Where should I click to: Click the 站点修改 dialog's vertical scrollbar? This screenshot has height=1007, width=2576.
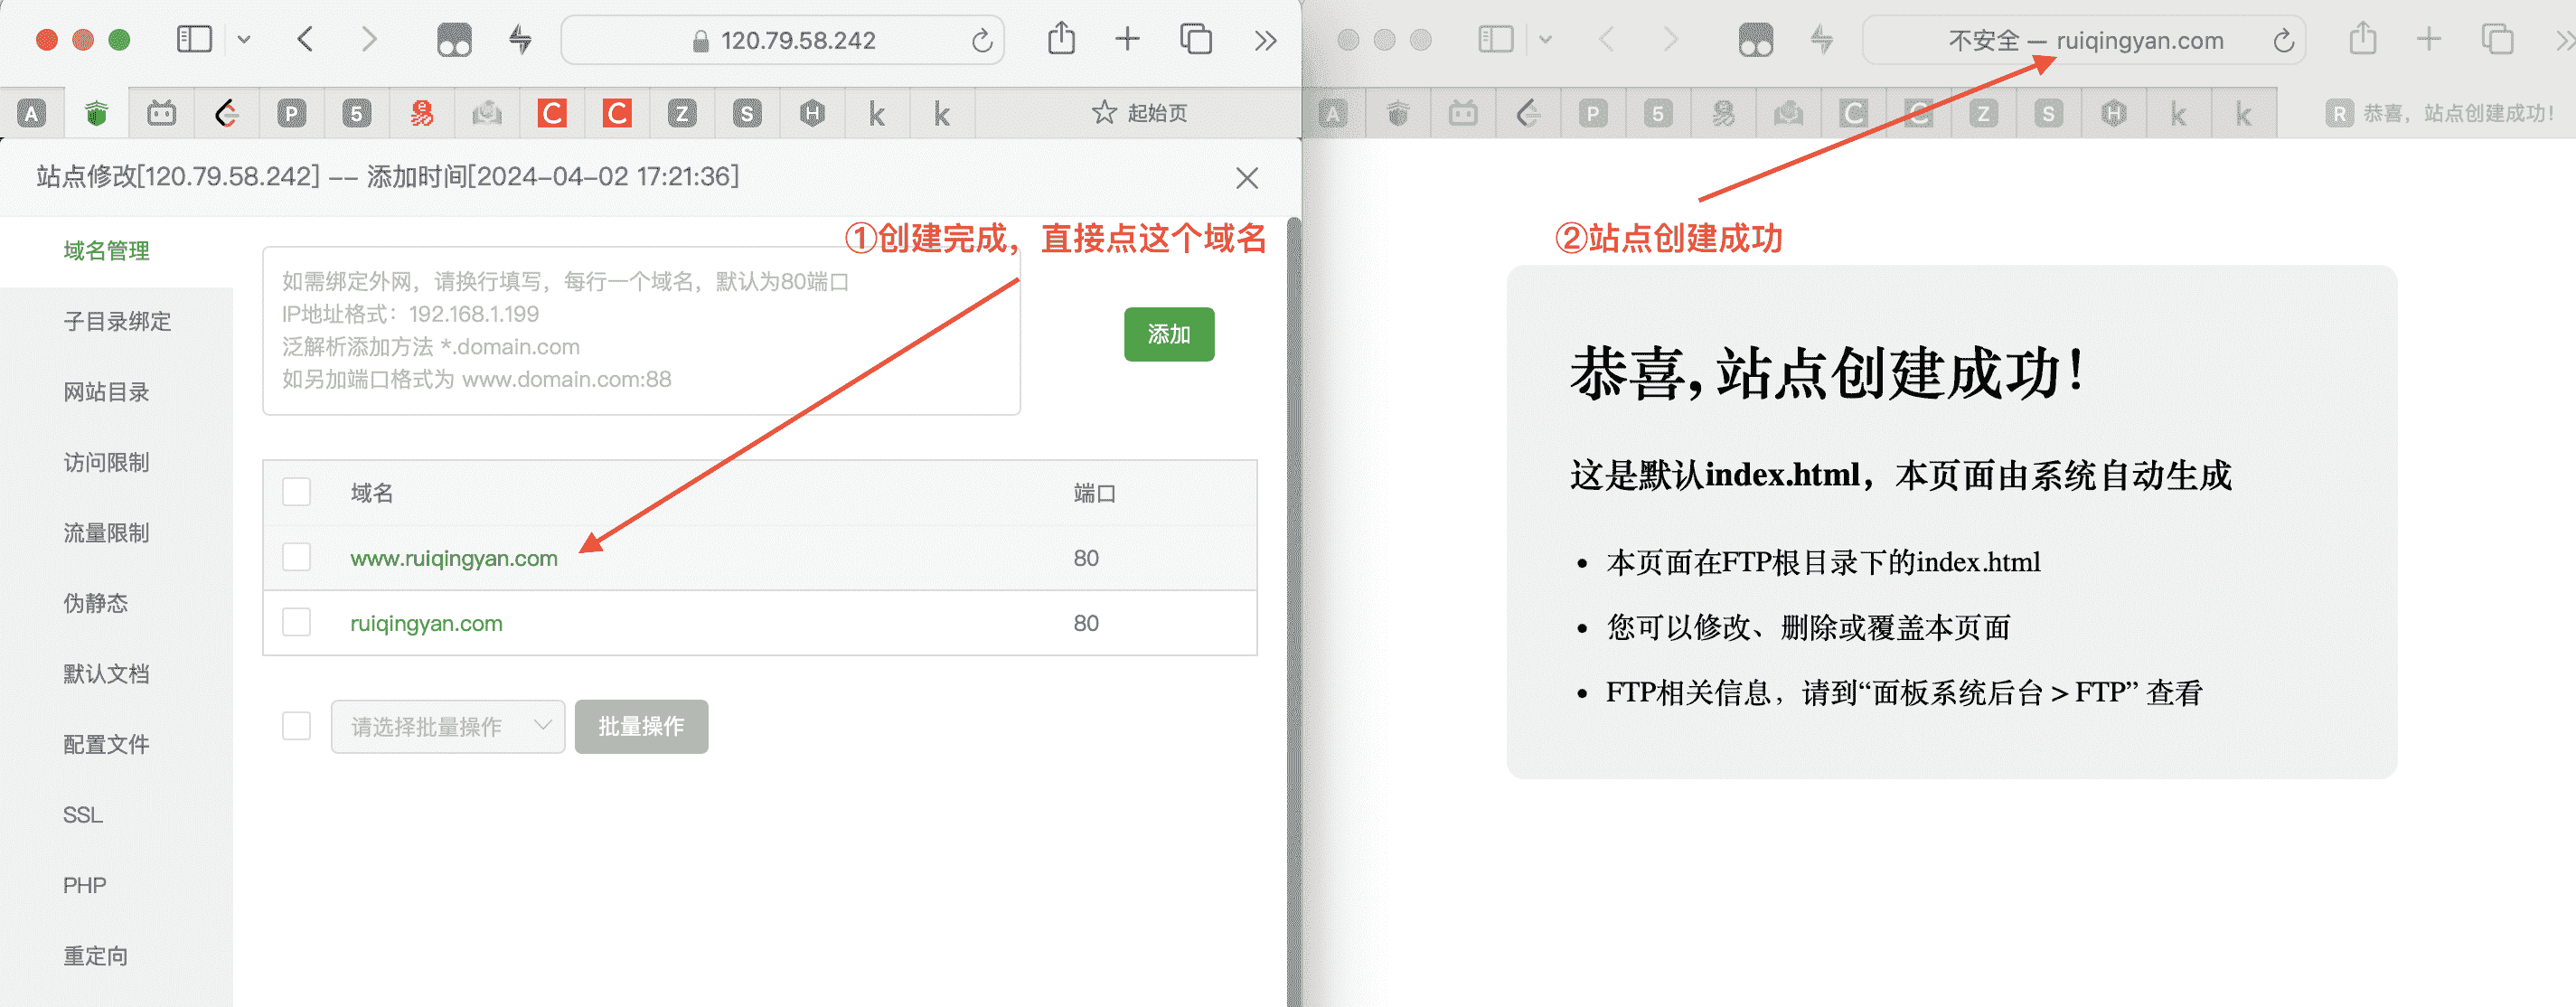pyautogui.click(x=1294, y=610)
